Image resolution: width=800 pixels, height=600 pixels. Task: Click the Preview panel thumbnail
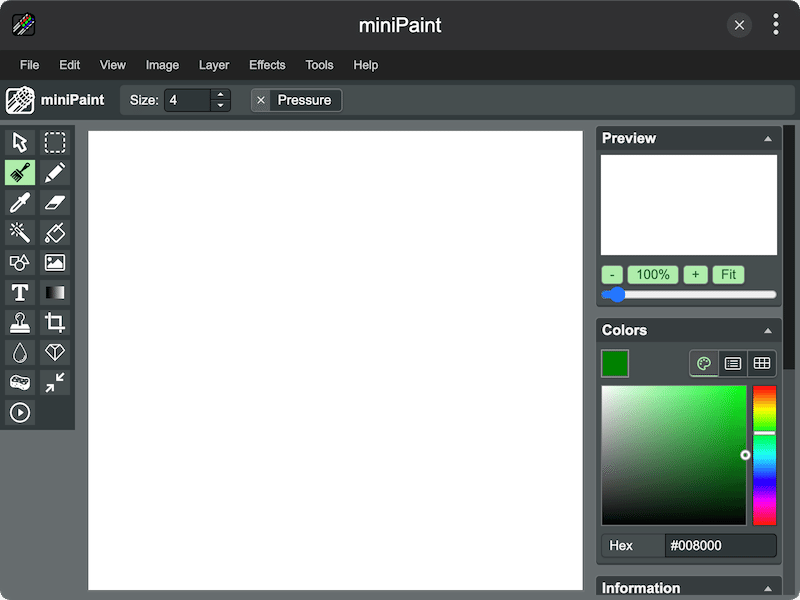click(689, 205)
